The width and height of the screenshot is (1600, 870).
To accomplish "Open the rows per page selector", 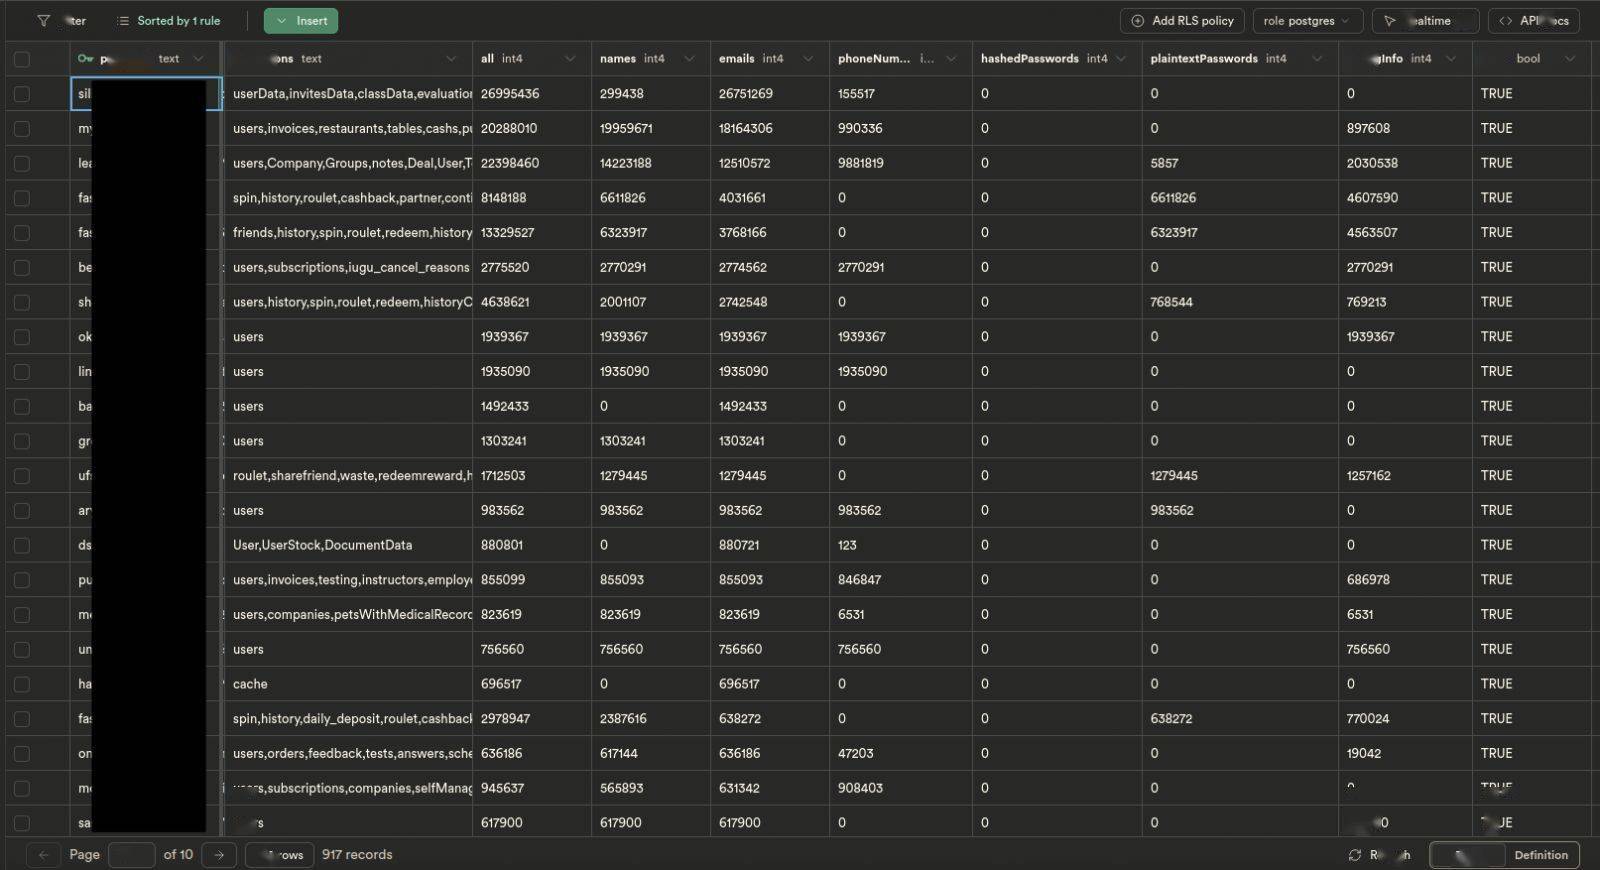I will tap(280, 855).
